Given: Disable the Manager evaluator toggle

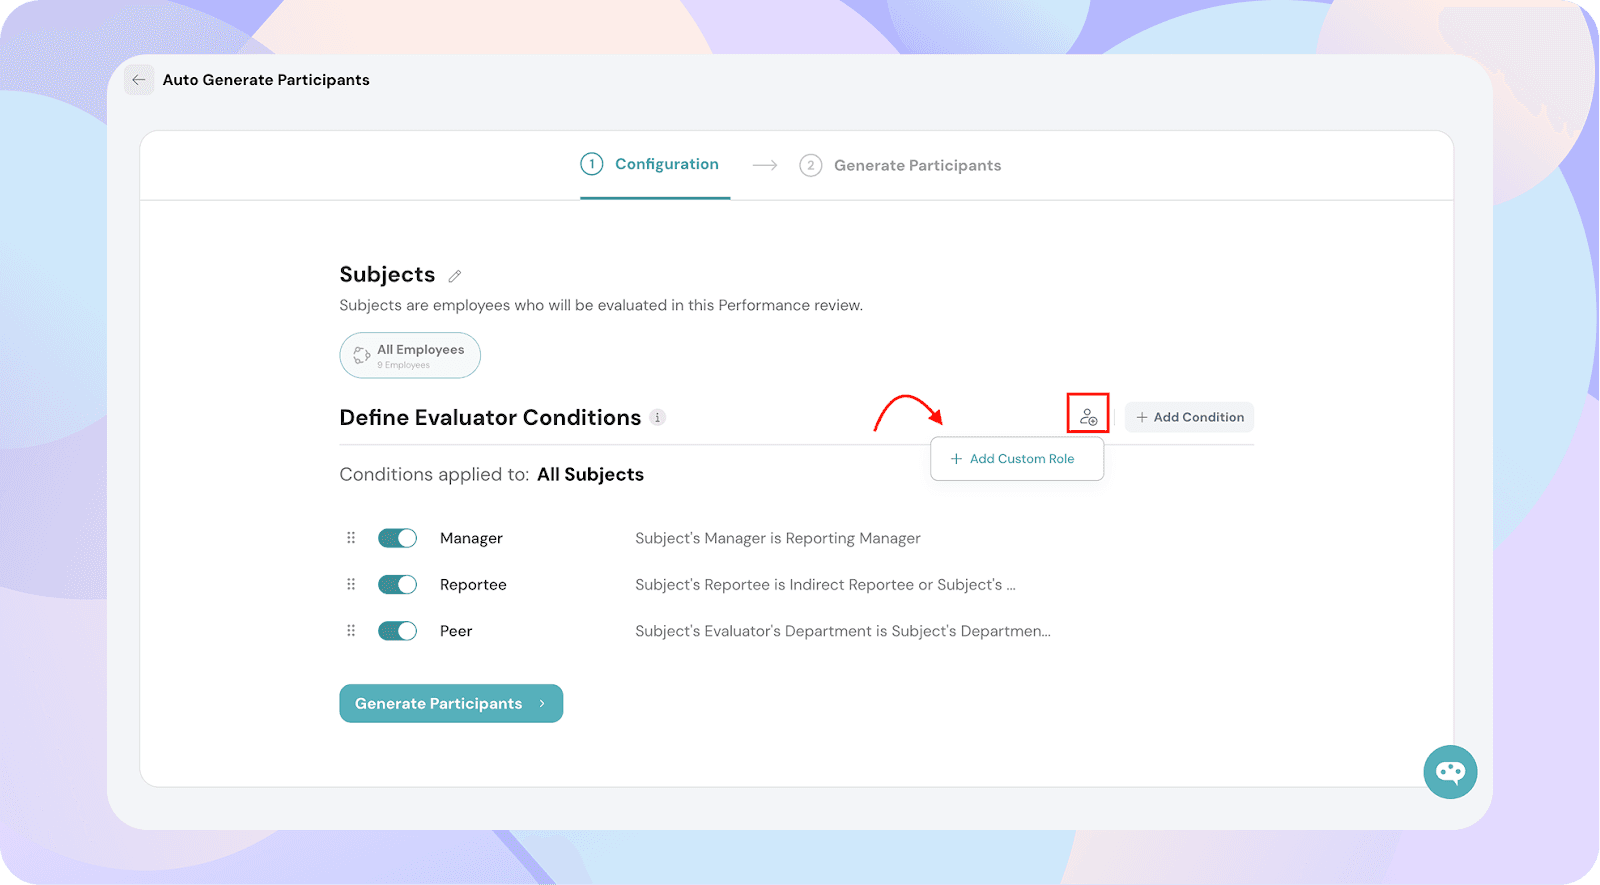Looking at the screenshot, I should pyautogui.click(x=397, y=538).
